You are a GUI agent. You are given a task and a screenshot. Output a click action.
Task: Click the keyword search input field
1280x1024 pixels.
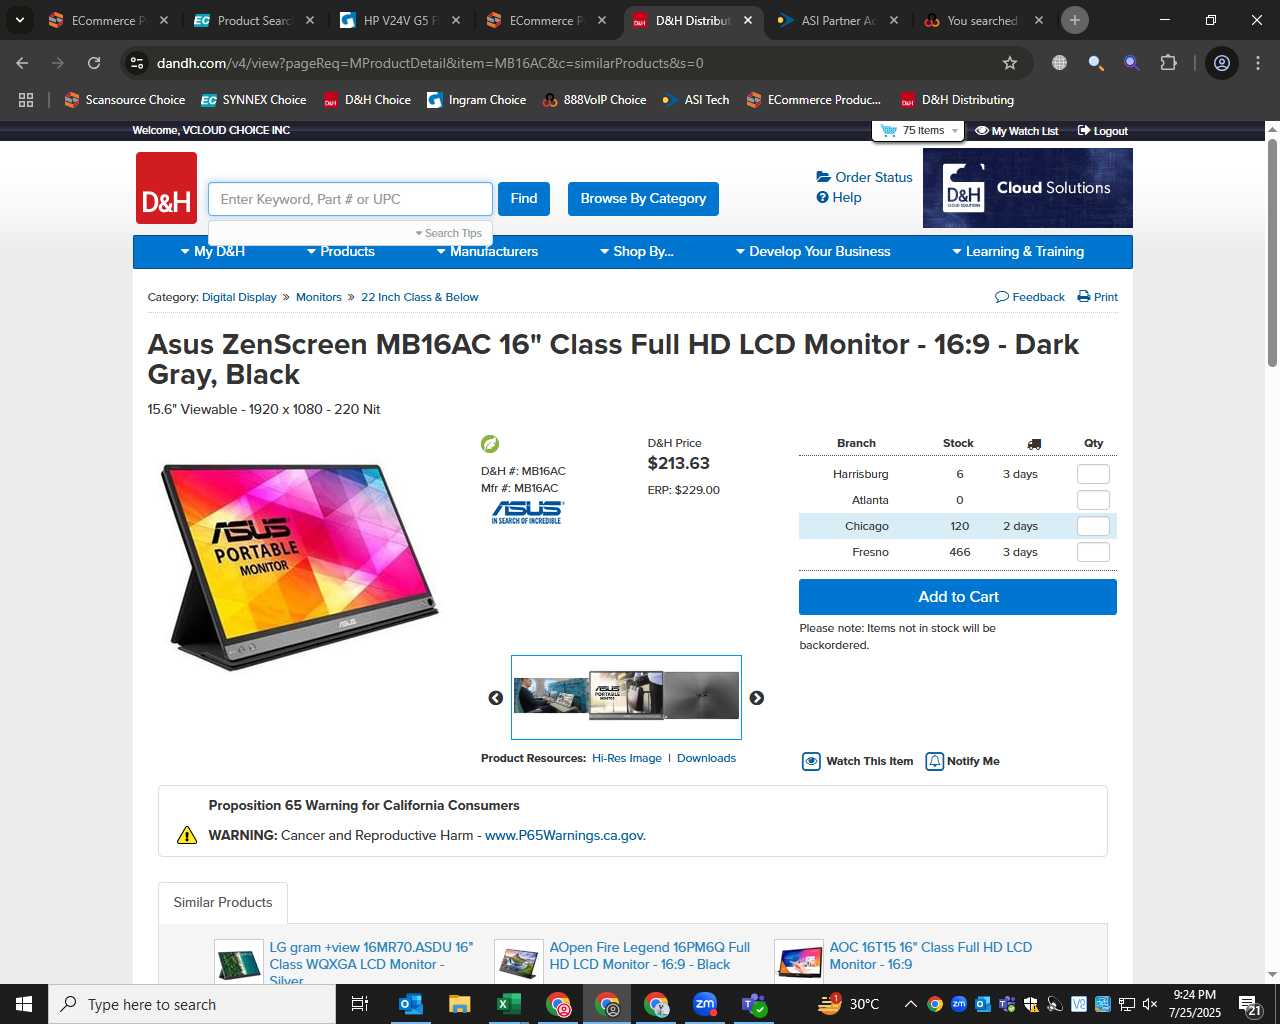(350, 199)
